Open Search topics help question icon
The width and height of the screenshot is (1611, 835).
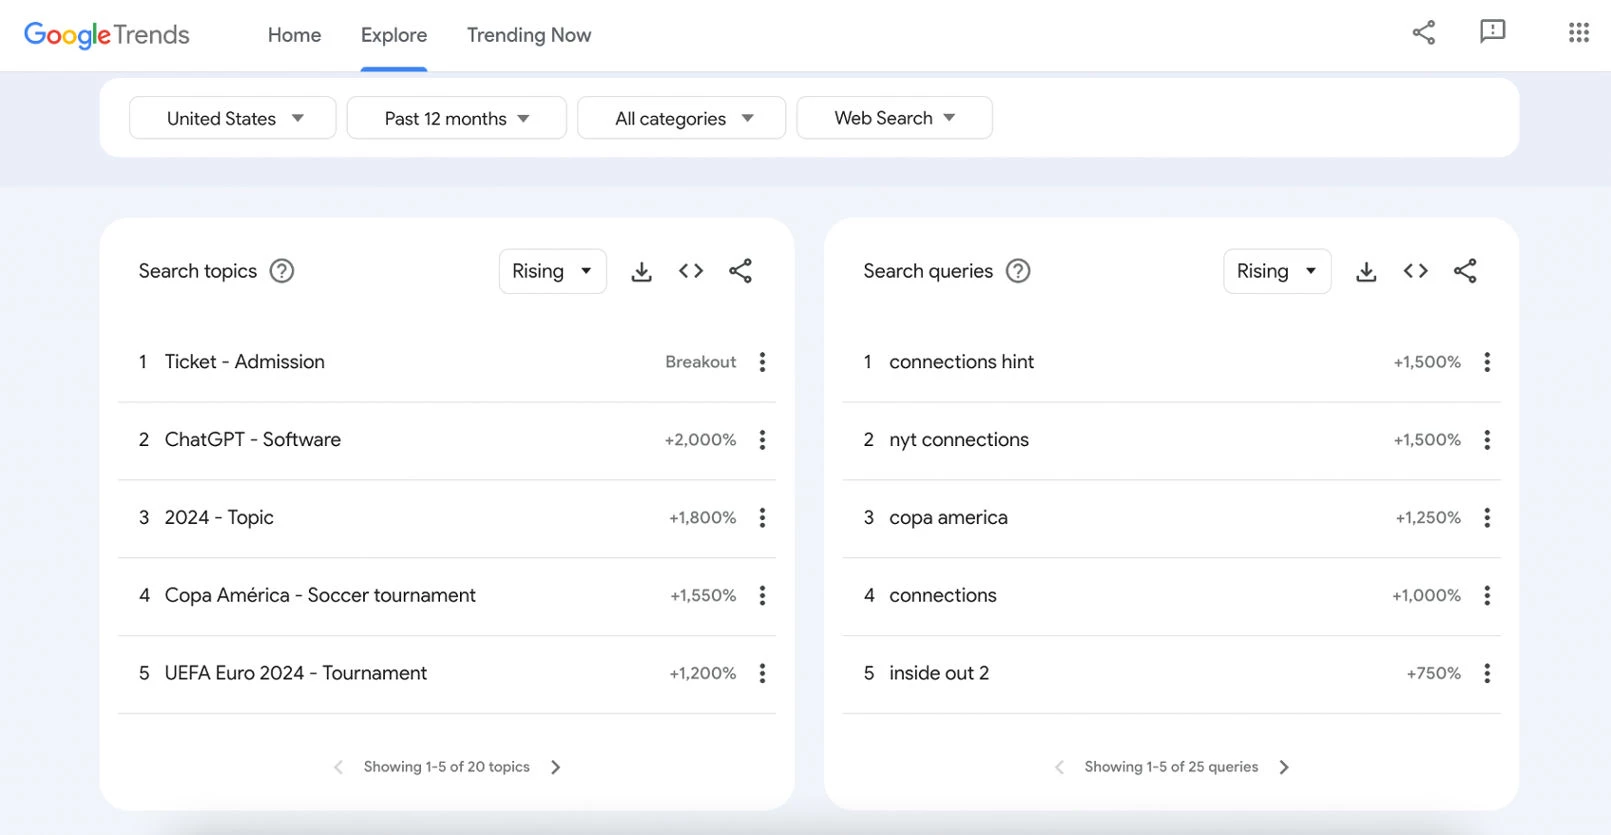point(282,271)
